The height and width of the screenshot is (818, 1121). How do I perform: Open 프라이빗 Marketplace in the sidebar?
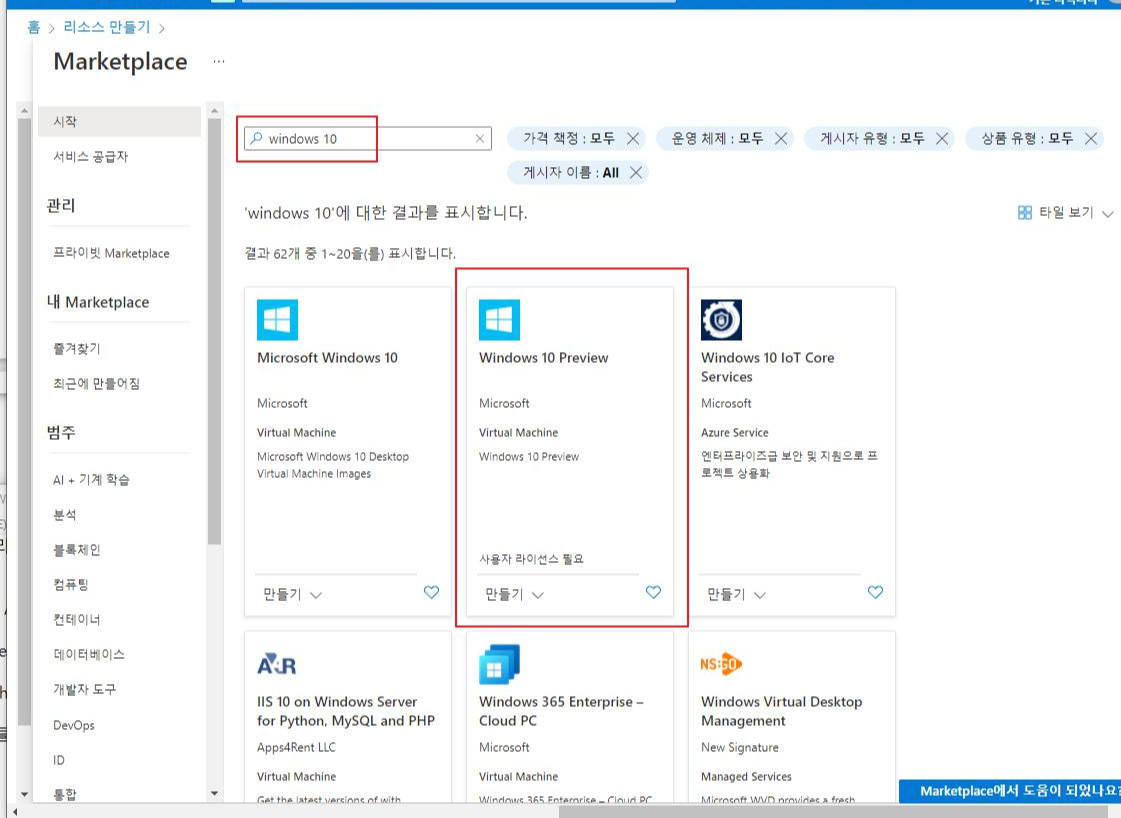tap(112, 253)
